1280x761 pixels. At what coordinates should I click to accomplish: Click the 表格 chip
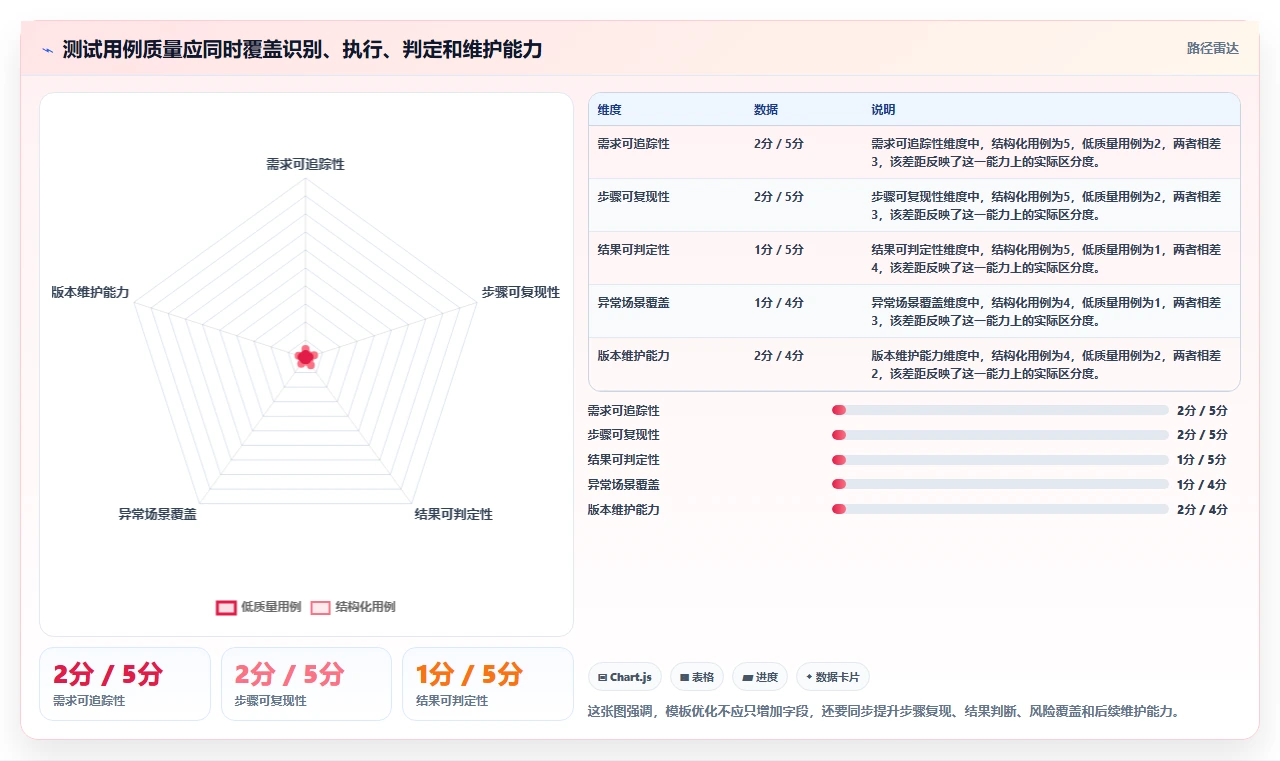tap(697, 677)
